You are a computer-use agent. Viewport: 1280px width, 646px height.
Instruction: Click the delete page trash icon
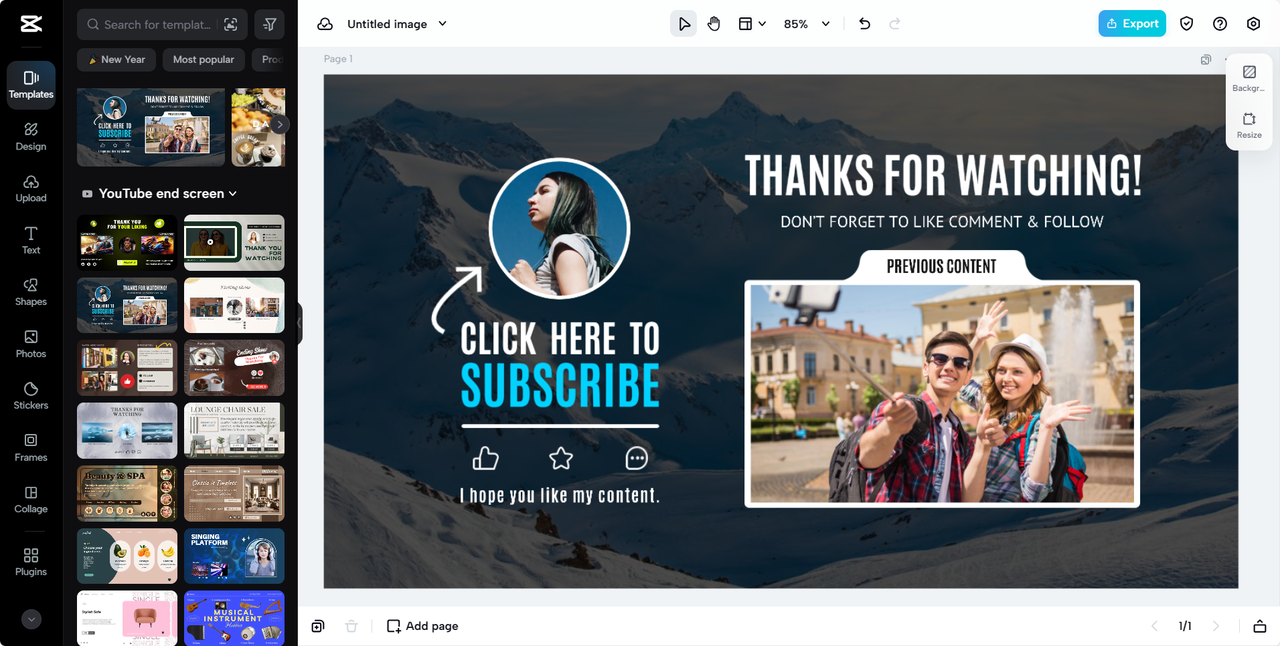pyautogui.click(x=351, y=626)
